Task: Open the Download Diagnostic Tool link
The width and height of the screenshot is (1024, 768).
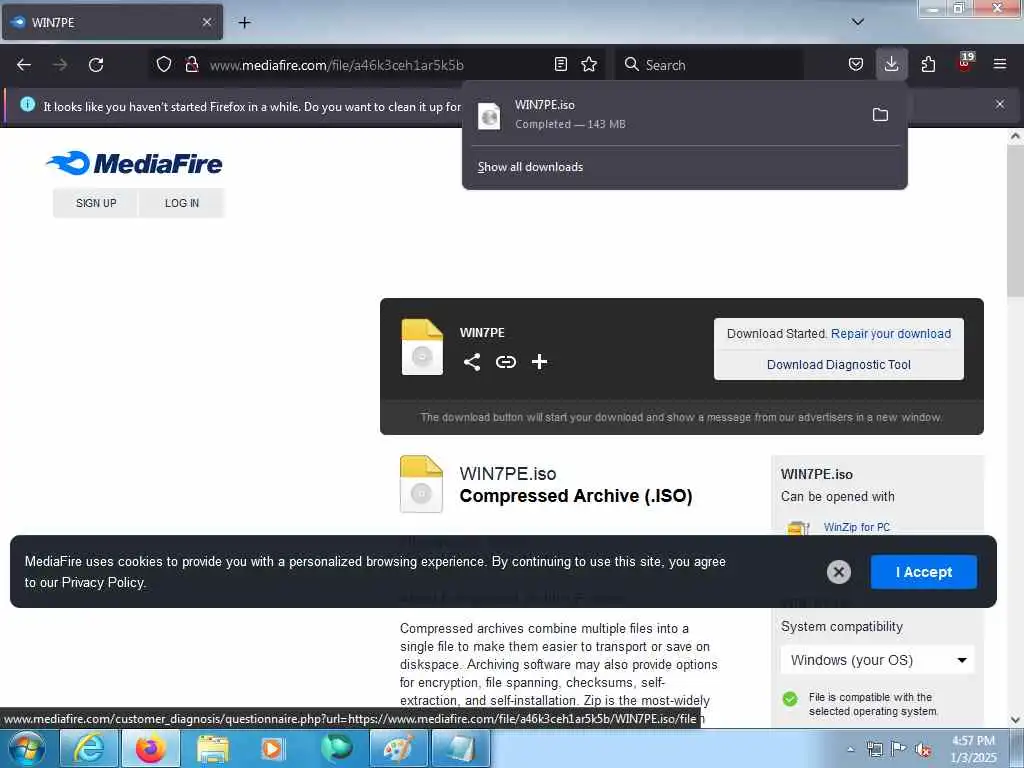Action: point(839,364)
